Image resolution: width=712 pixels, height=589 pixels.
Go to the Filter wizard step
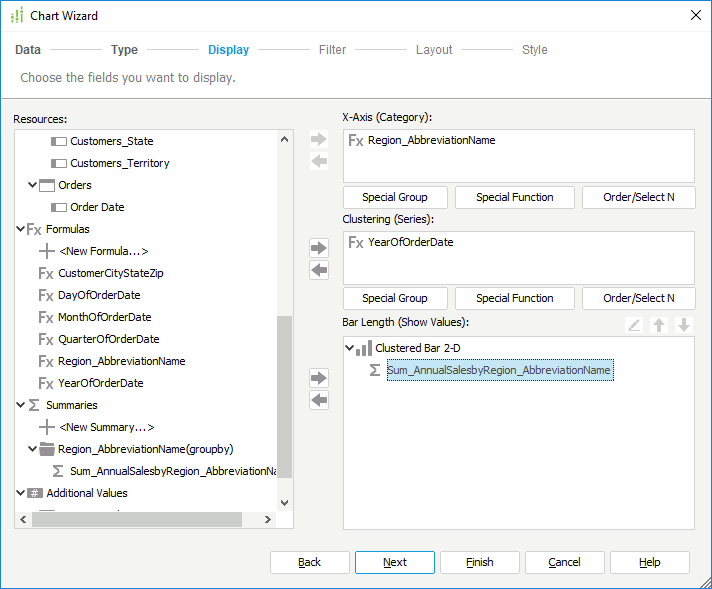click(x=332, y=50)
